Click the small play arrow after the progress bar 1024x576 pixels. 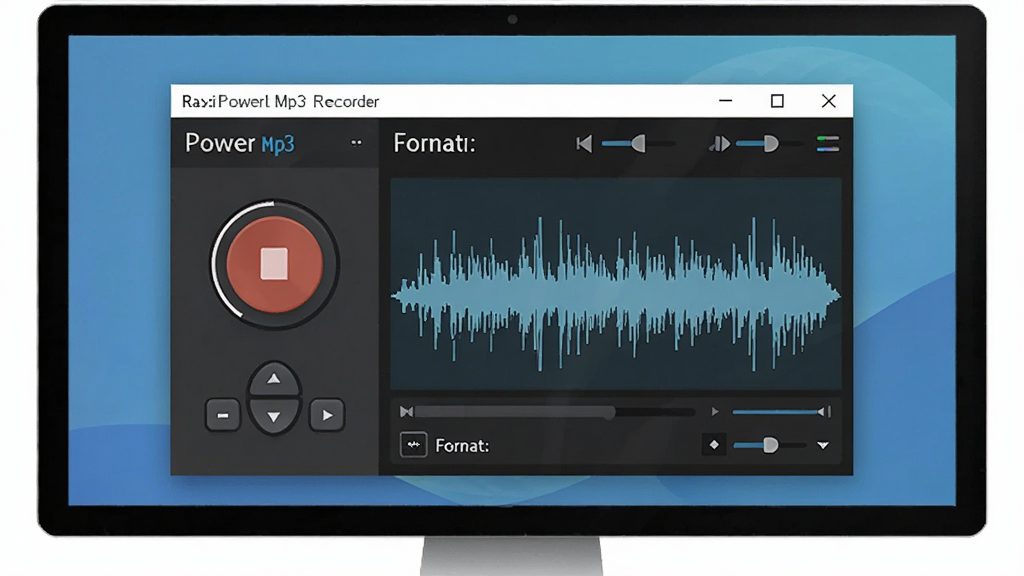[715, 411]
